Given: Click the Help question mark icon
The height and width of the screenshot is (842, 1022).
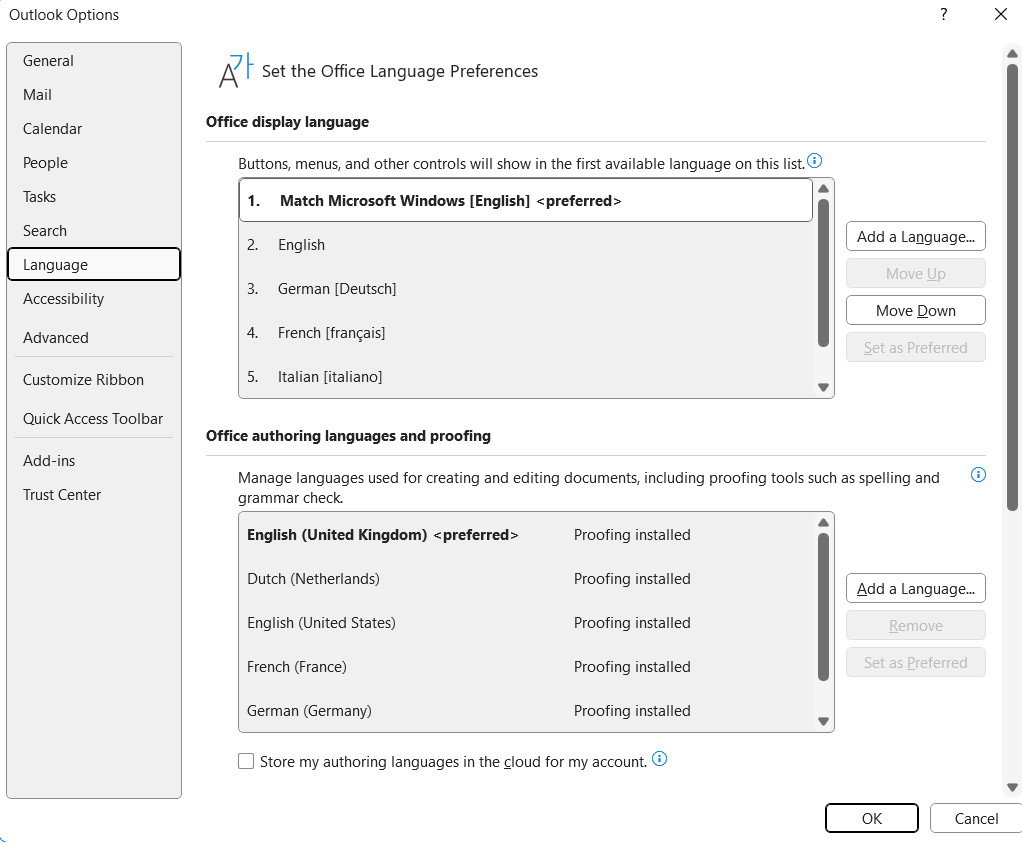Looking at the screenshot, I should [943, 14].
